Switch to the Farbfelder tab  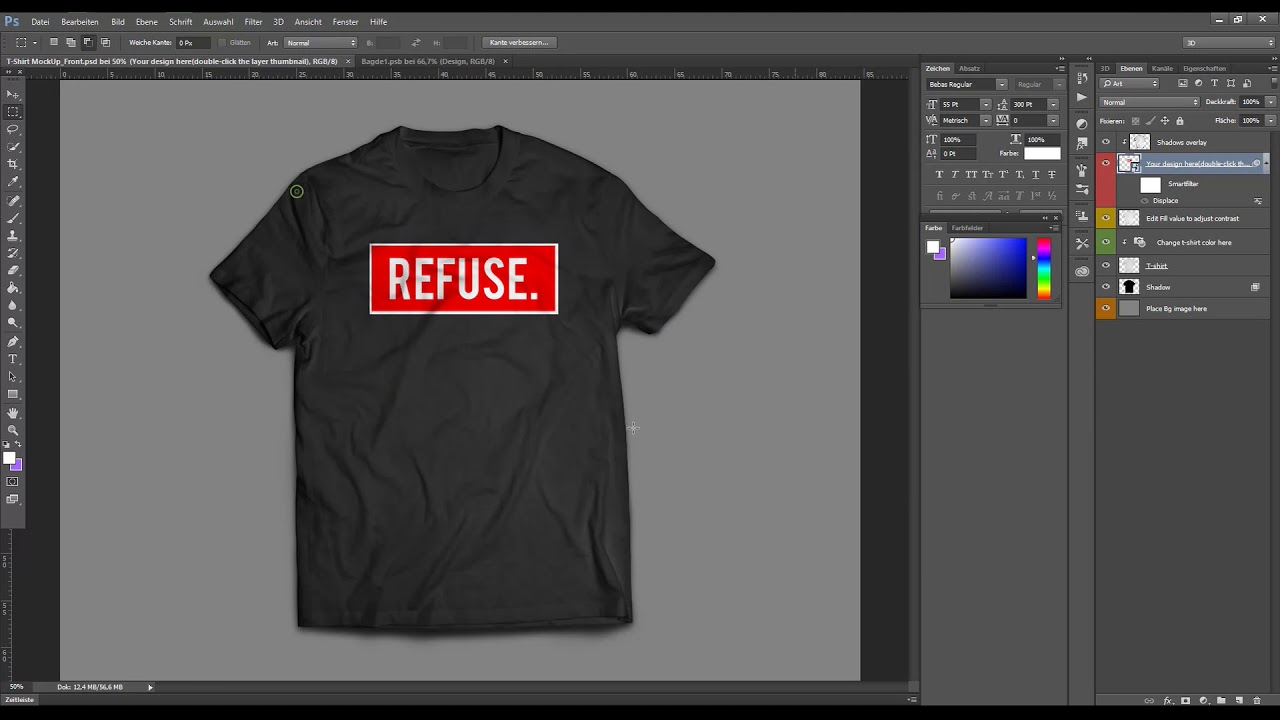point(967,228)
